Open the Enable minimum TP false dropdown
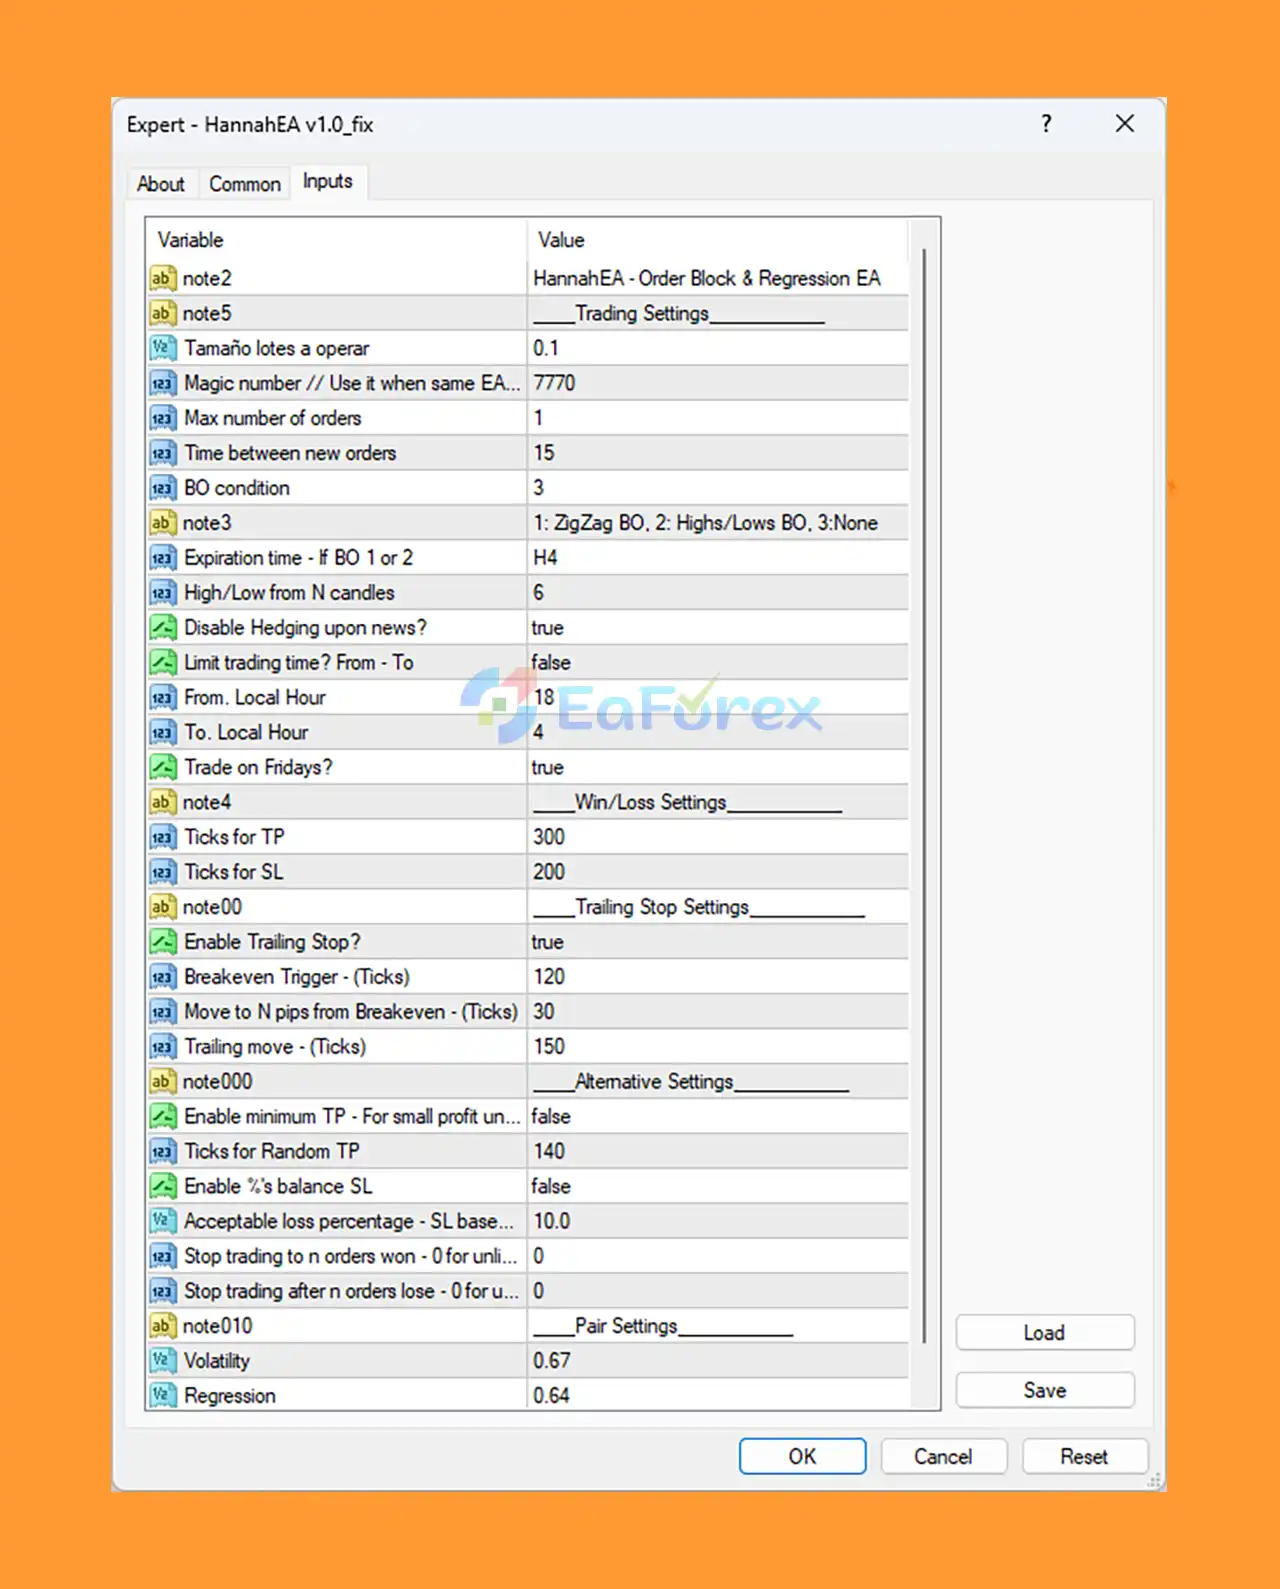 (717, 1116)
